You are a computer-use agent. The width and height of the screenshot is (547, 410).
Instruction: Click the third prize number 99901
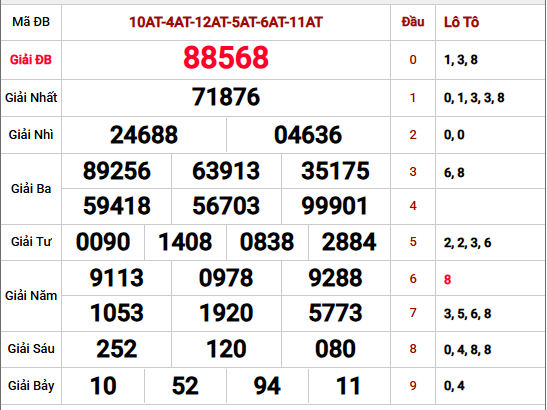pyautogui.click(x=335, y=206)
